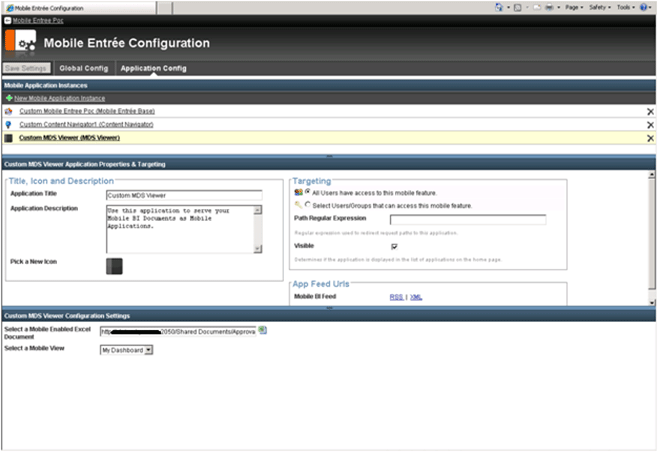Screen dimensions: 658x452
Task: Click the Application Description text area
Action: pyautogui.click(x=180, y=229)
